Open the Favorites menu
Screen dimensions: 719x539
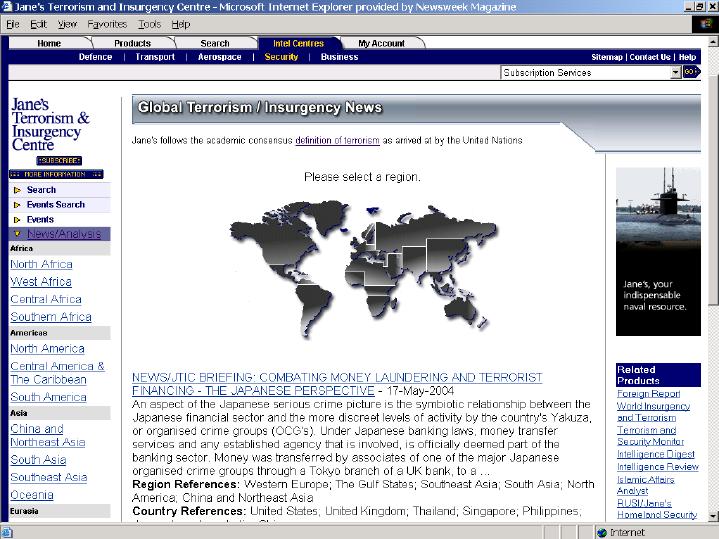(x=107, y=24)
